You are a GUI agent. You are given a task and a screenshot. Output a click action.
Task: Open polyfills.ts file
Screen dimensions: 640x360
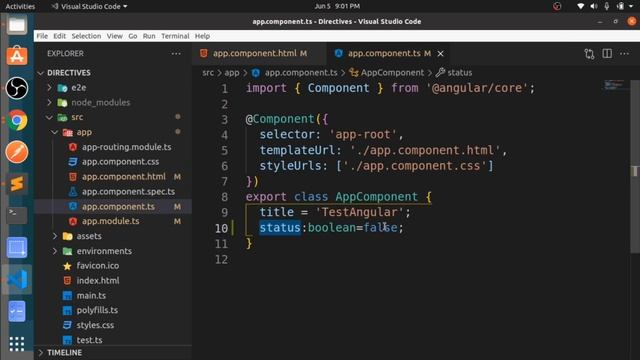(x=97, y=310)
